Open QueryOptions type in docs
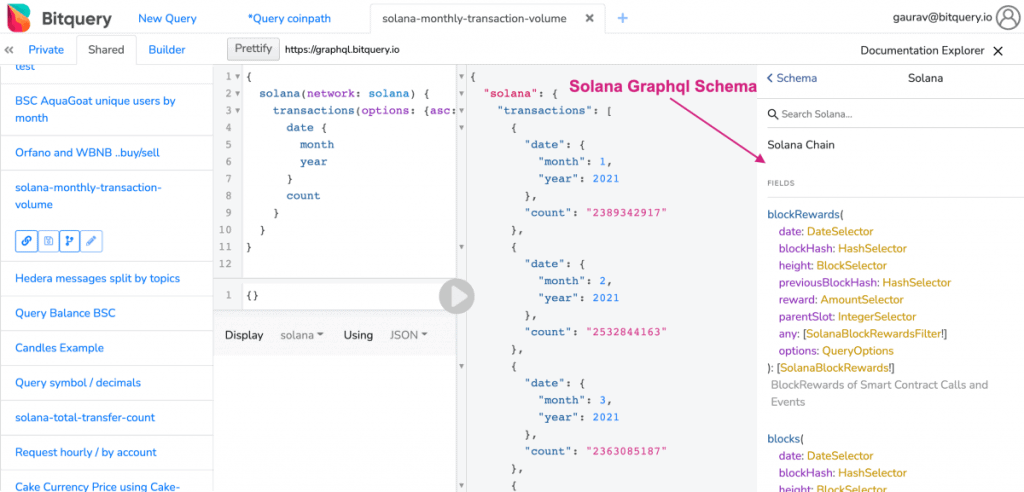The height and width of the screenshot is (492, 1024). tap(857, 351)
